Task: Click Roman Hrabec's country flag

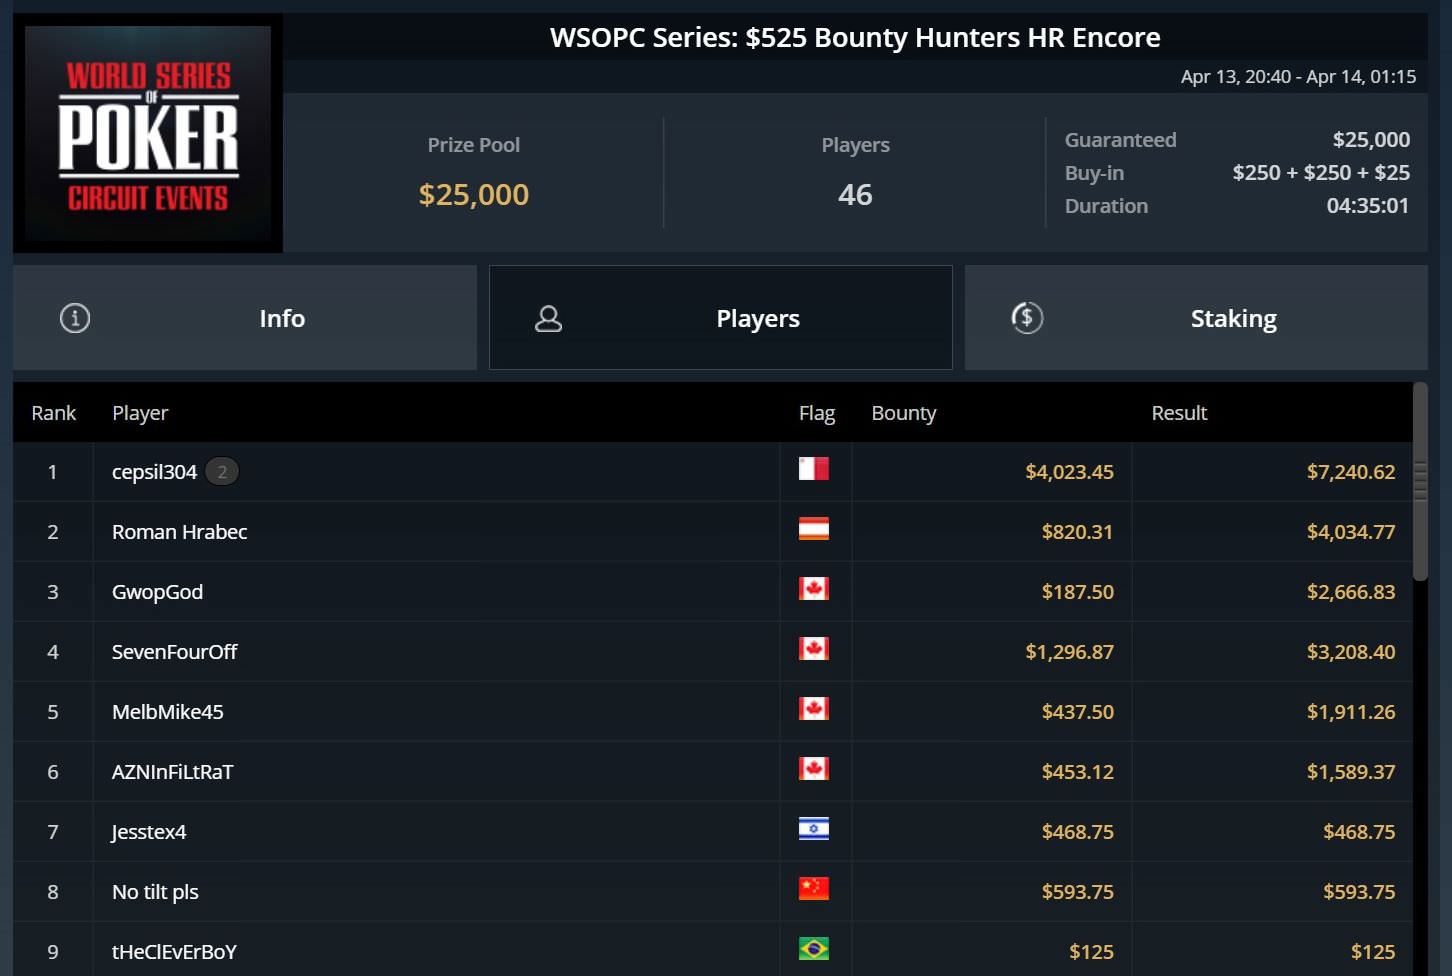Action: [x=813, y=529]
